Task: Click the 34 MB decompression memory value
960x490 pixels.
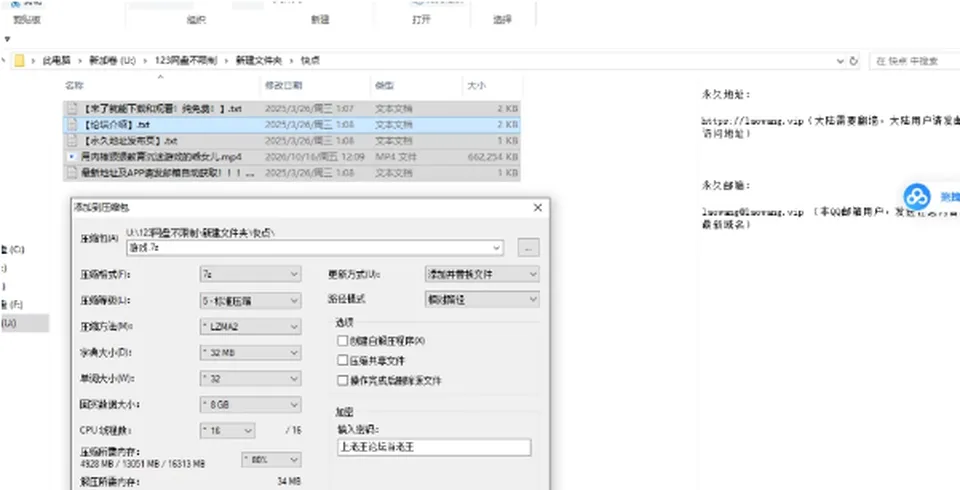Action: 289,481
